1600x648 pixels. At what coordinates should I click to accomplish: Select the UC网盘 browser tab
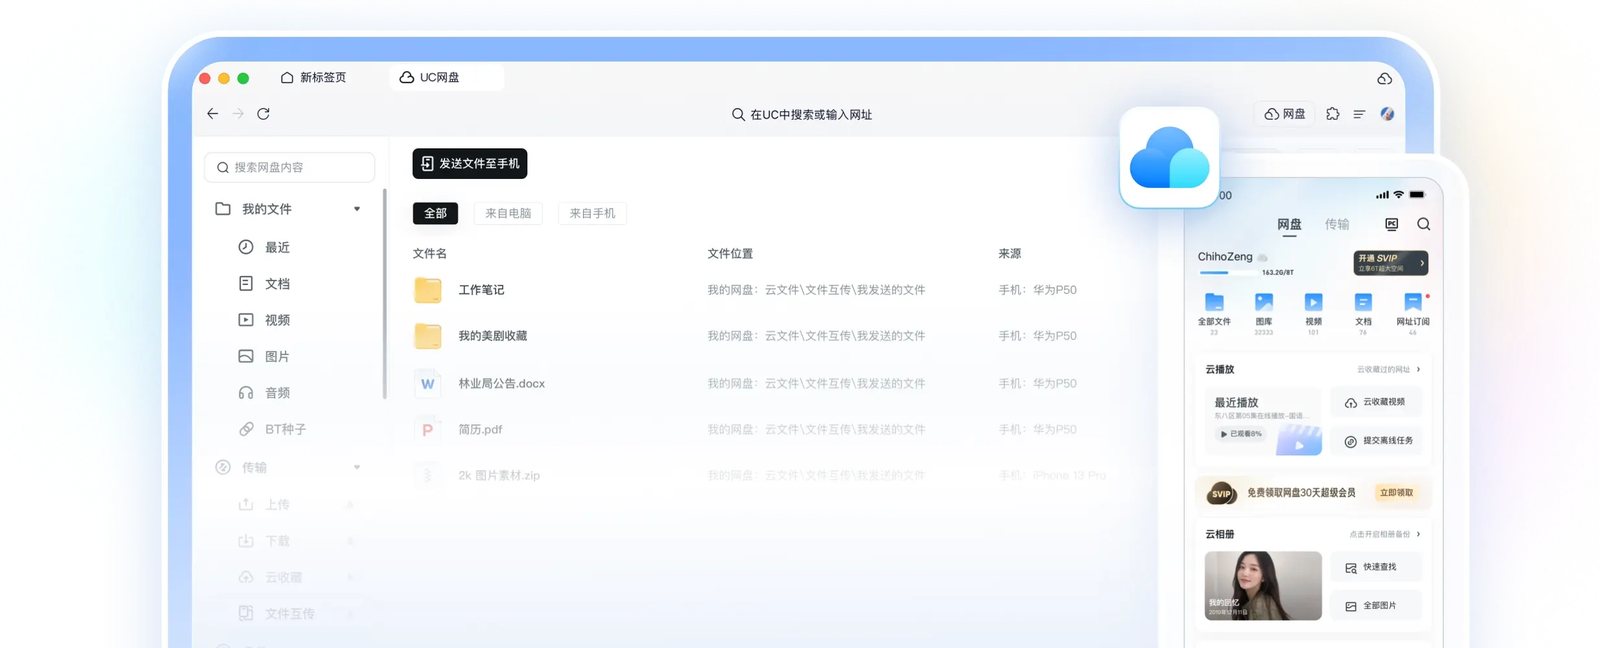(446, 77)
